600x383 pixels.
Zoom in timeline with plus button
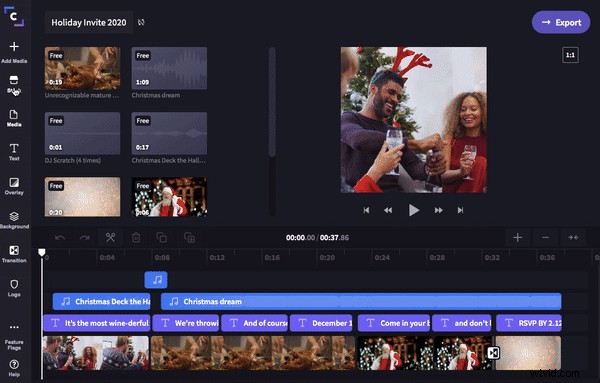pyautogui.click(x=518, y=238)
